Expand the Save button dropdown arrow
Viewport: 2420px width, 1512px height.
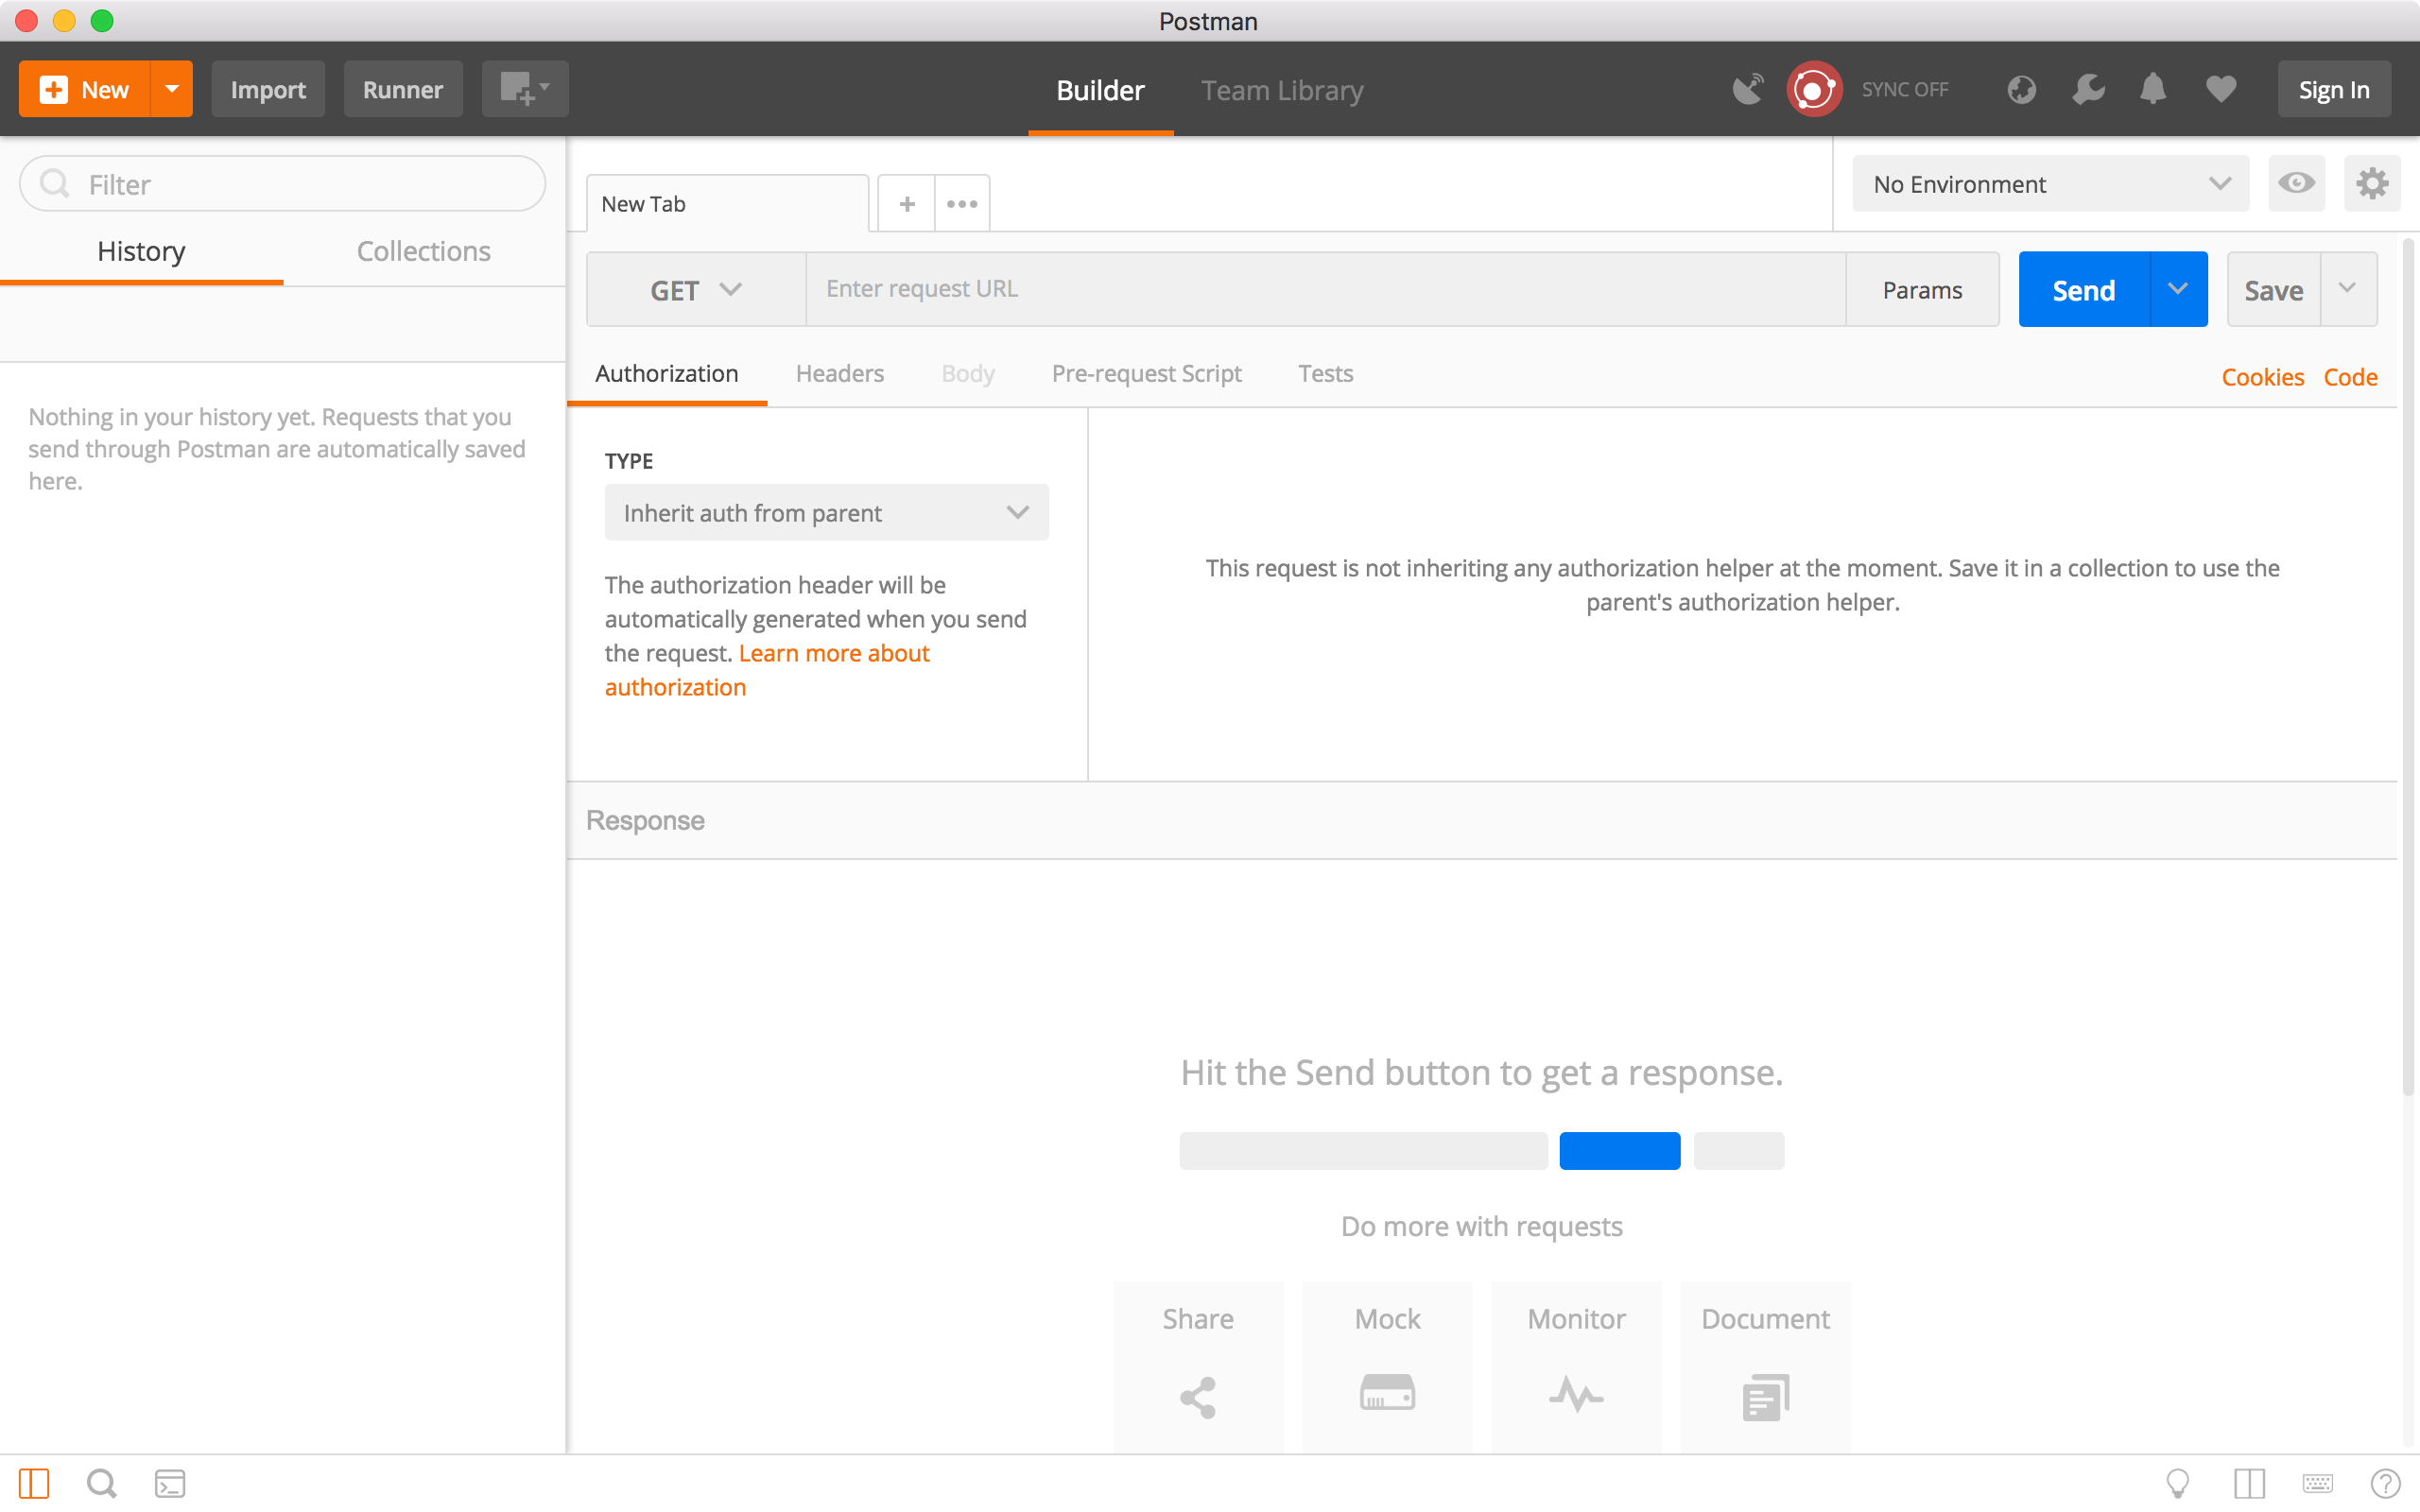tap(2347, 289)
